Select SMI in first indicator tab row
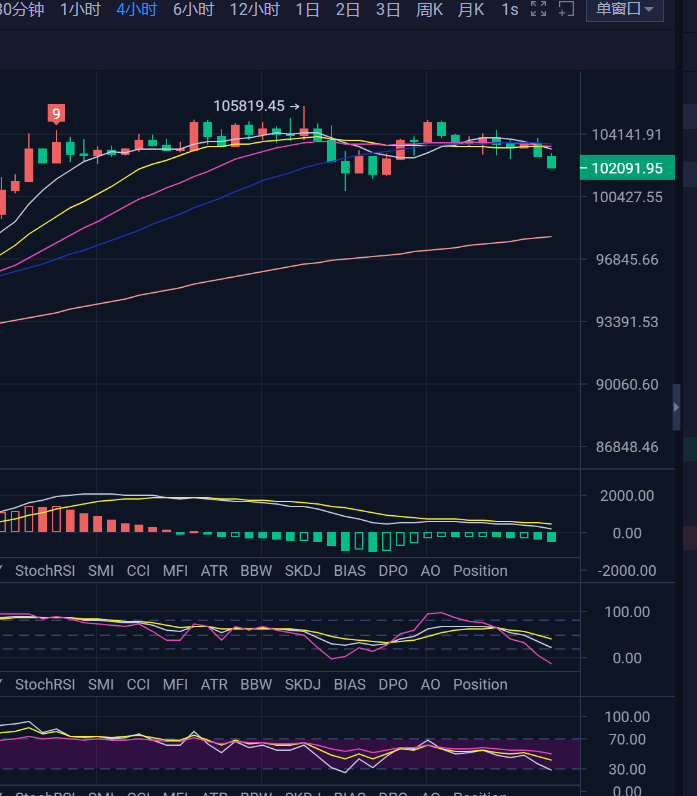The width and height of the screenshot is (697, 796). [x=101, y=571]
